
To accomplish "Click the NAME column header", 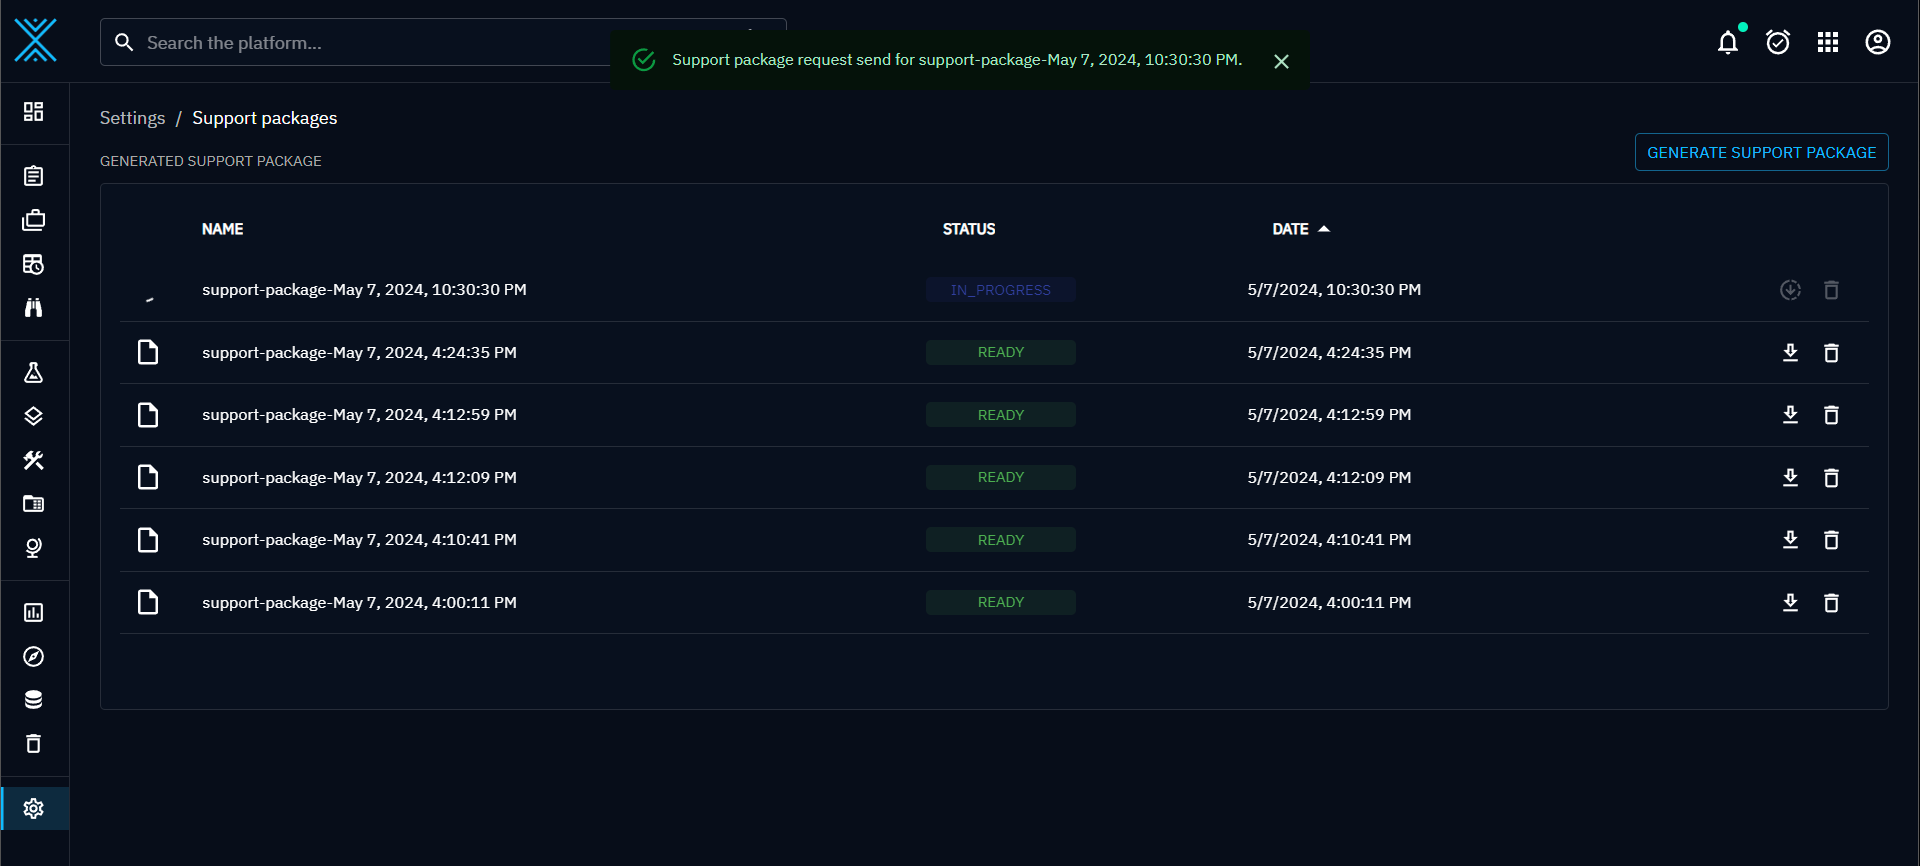I will 222,229.
